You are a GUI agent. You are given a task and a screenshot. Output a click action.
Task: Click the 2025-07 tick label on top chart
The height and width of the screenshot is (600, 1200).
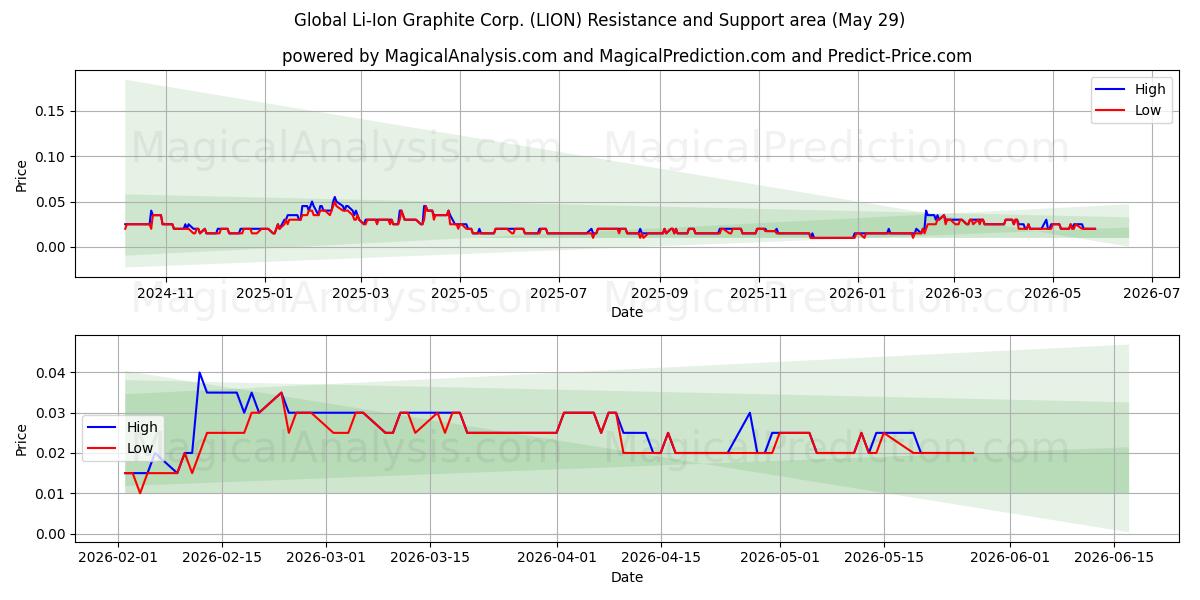pos(558,294)
